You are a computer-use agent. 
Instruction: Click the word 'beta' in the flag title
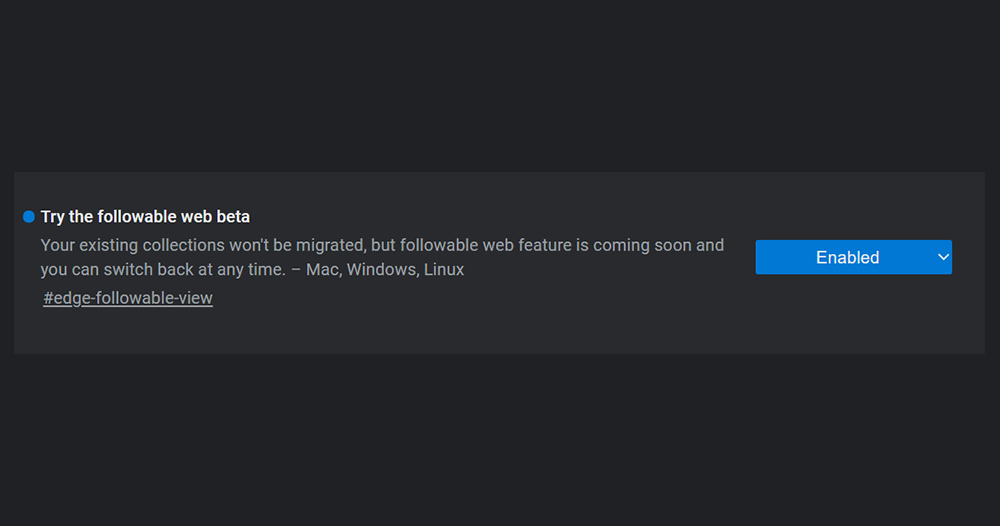click(x=233, y=217)
